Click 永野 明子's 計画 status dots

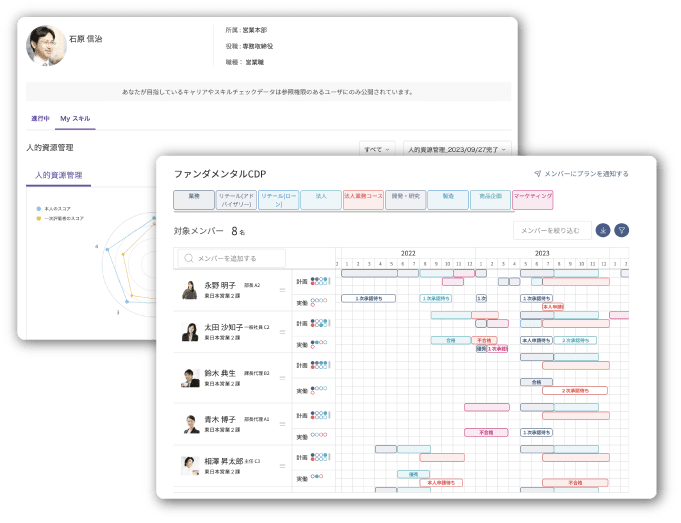[320, 281]
